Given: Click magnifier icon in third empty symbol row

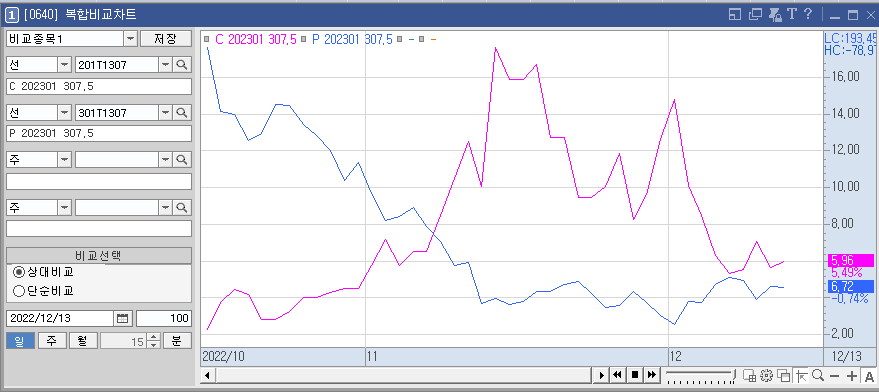Looking at the screenshot, I should [182, 160].
